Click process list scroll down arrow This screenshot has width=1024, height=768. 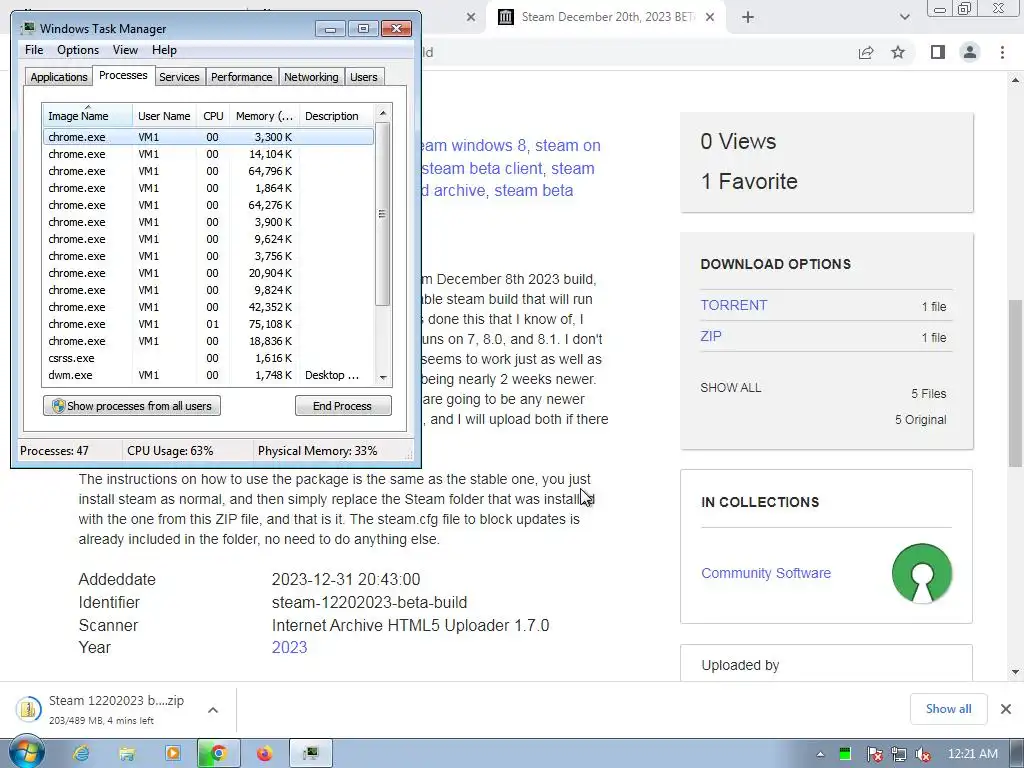pyautogui.click(x=383, y=377)
